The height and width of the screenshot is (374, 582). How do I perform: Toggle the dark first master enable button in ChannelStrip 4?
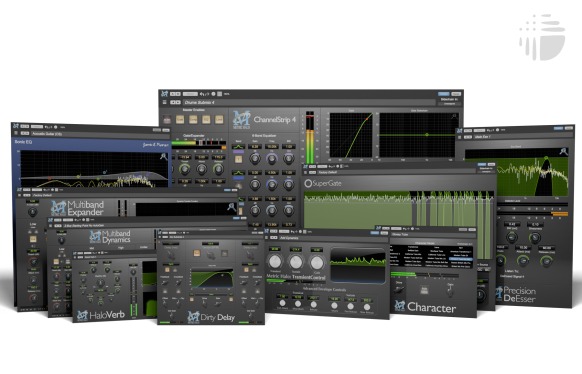click(167, 119)
